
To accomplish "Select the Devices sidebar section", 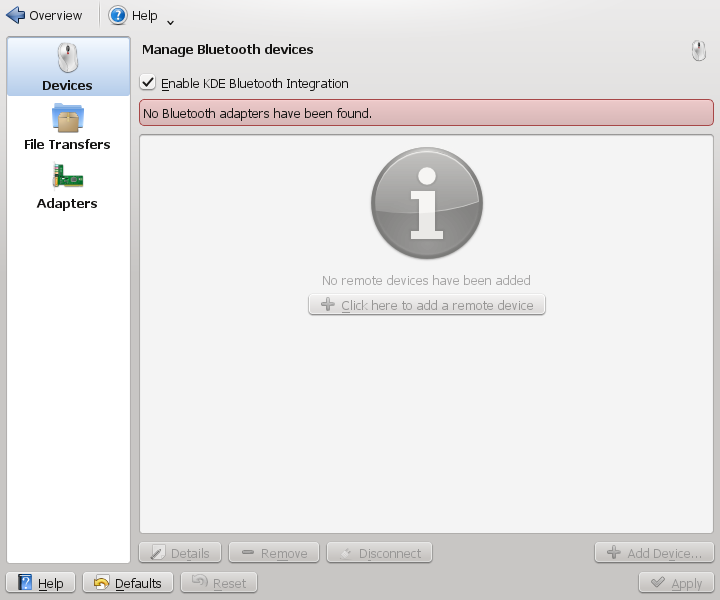I will (68, 67).
